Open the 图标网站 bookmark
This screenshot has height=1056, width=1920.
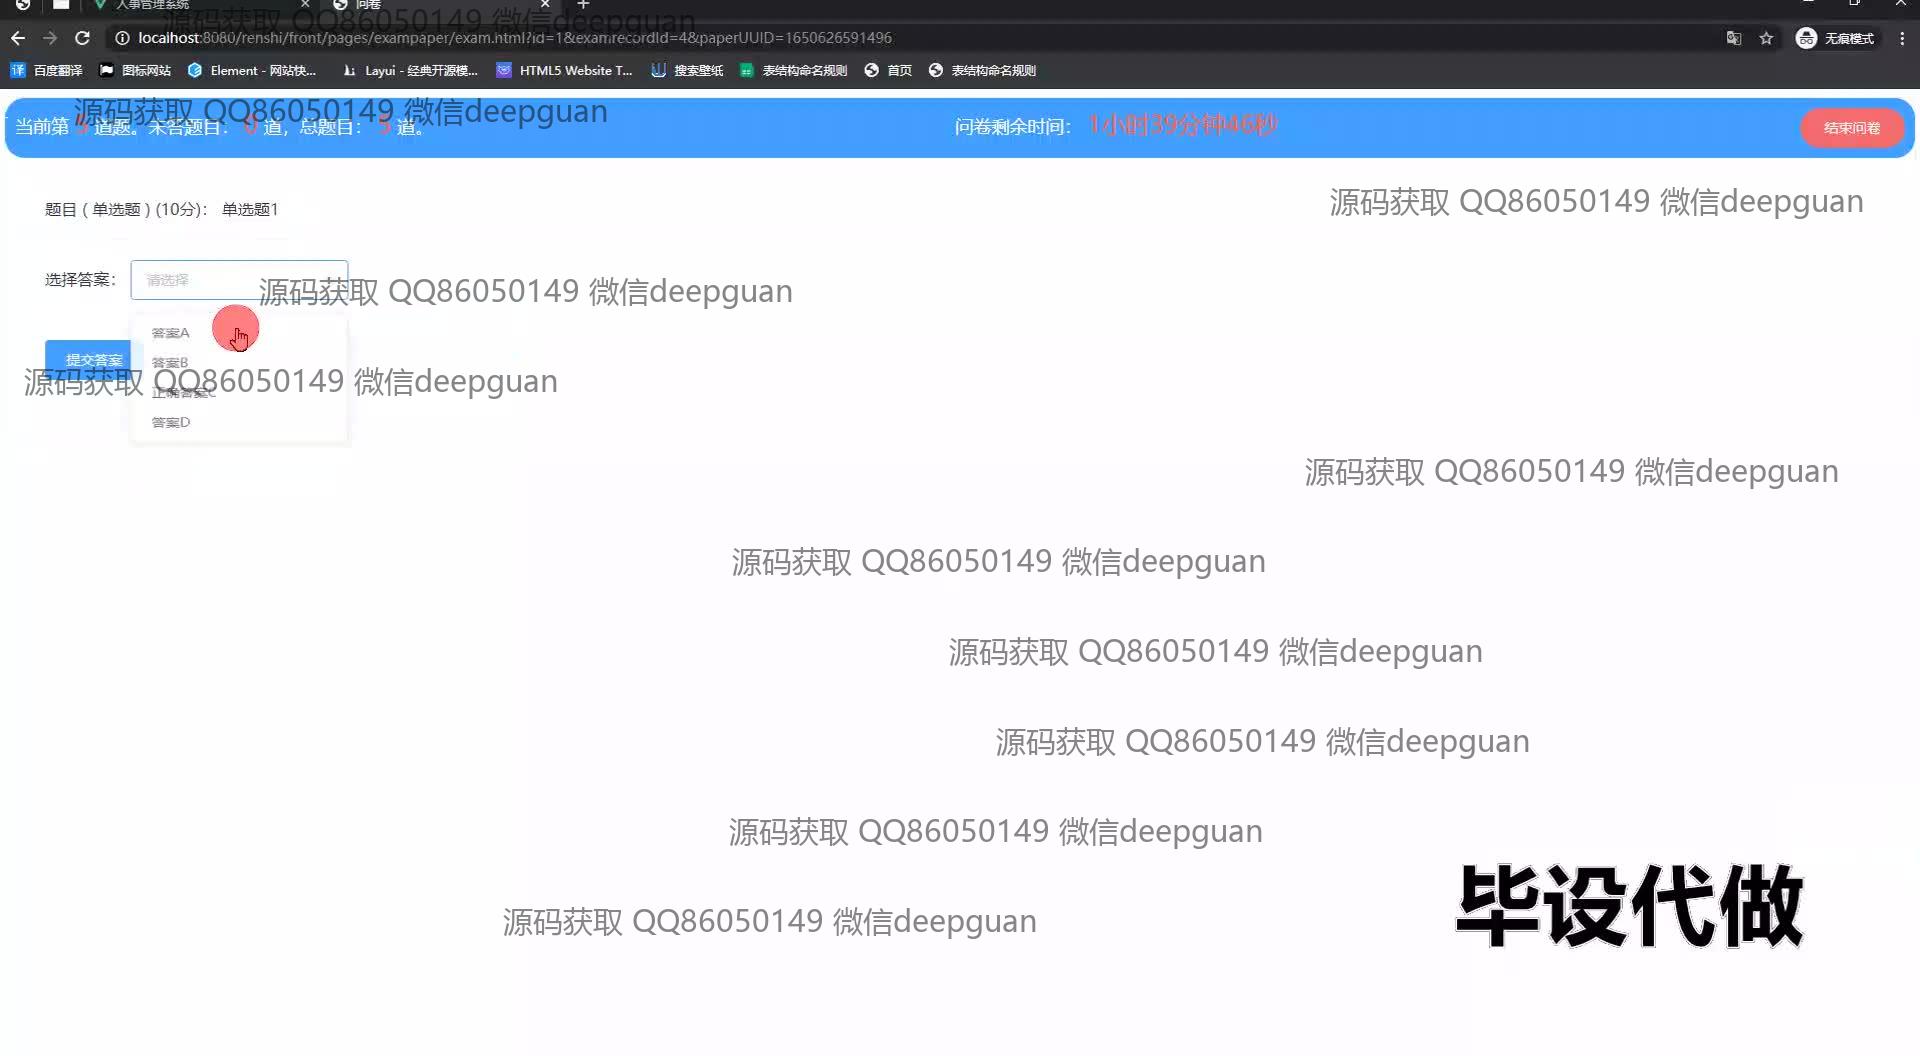[135, 70]
